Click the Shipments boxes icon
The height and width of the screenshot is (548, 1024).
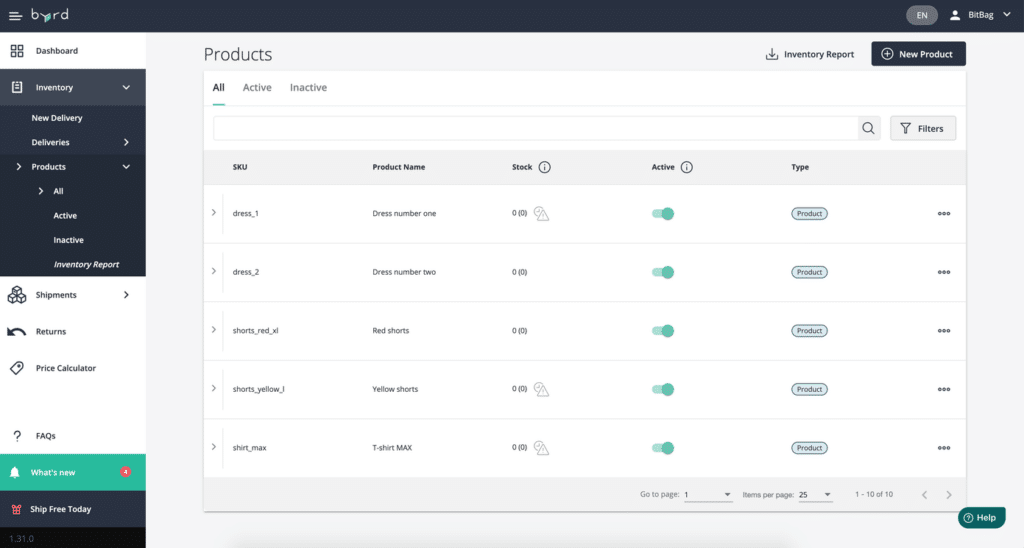pyautogui.click(x=17, y=295)
